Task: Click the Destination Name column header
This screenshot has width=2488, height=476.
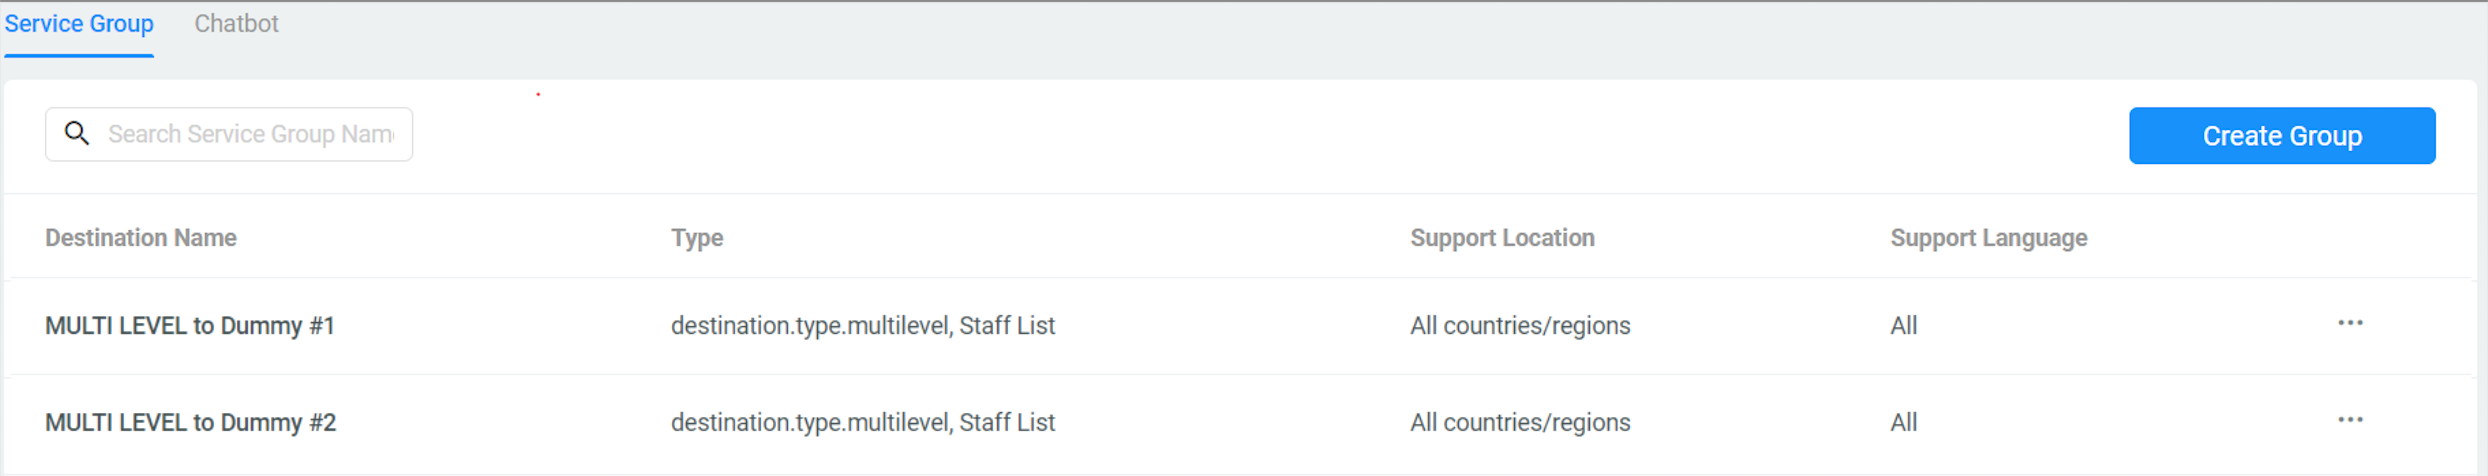Action: (x=141, y=238)
